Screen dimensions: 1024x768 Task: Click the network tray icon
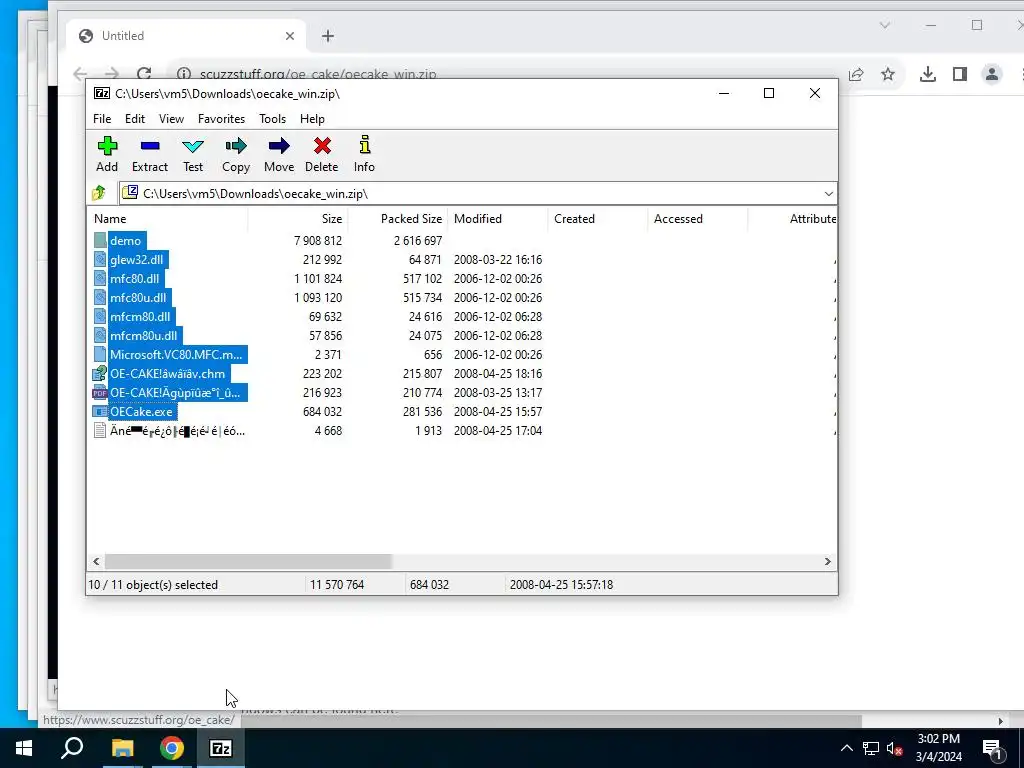(871, 749)
